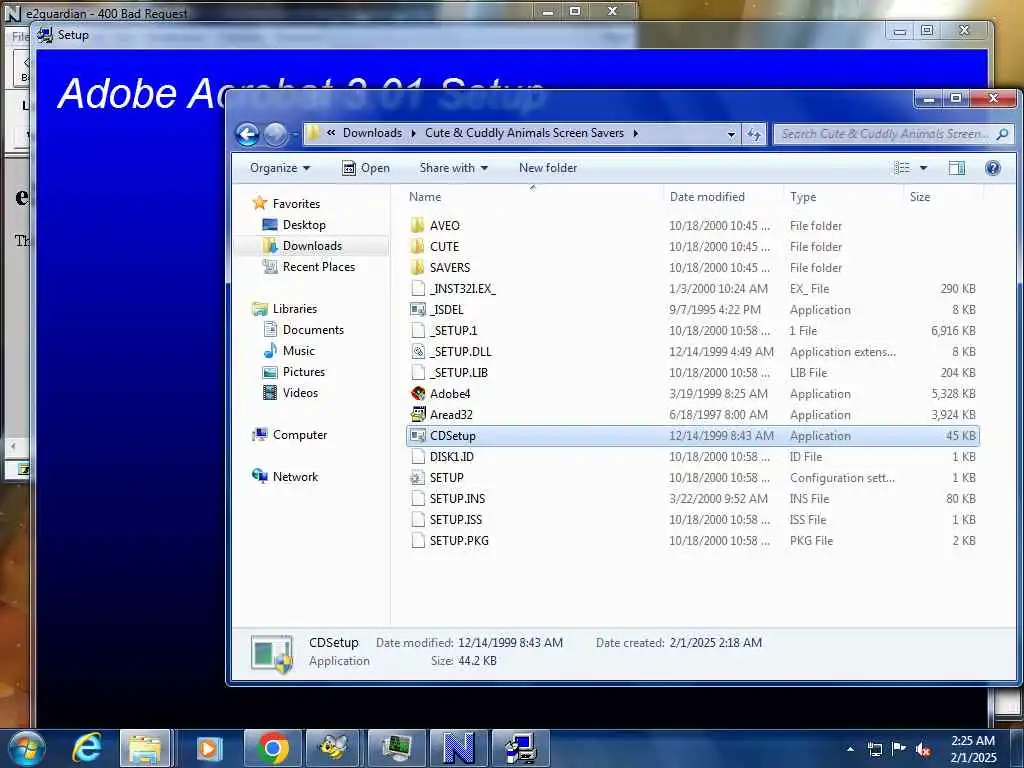Open the Share with dropdown

(453, 168)
